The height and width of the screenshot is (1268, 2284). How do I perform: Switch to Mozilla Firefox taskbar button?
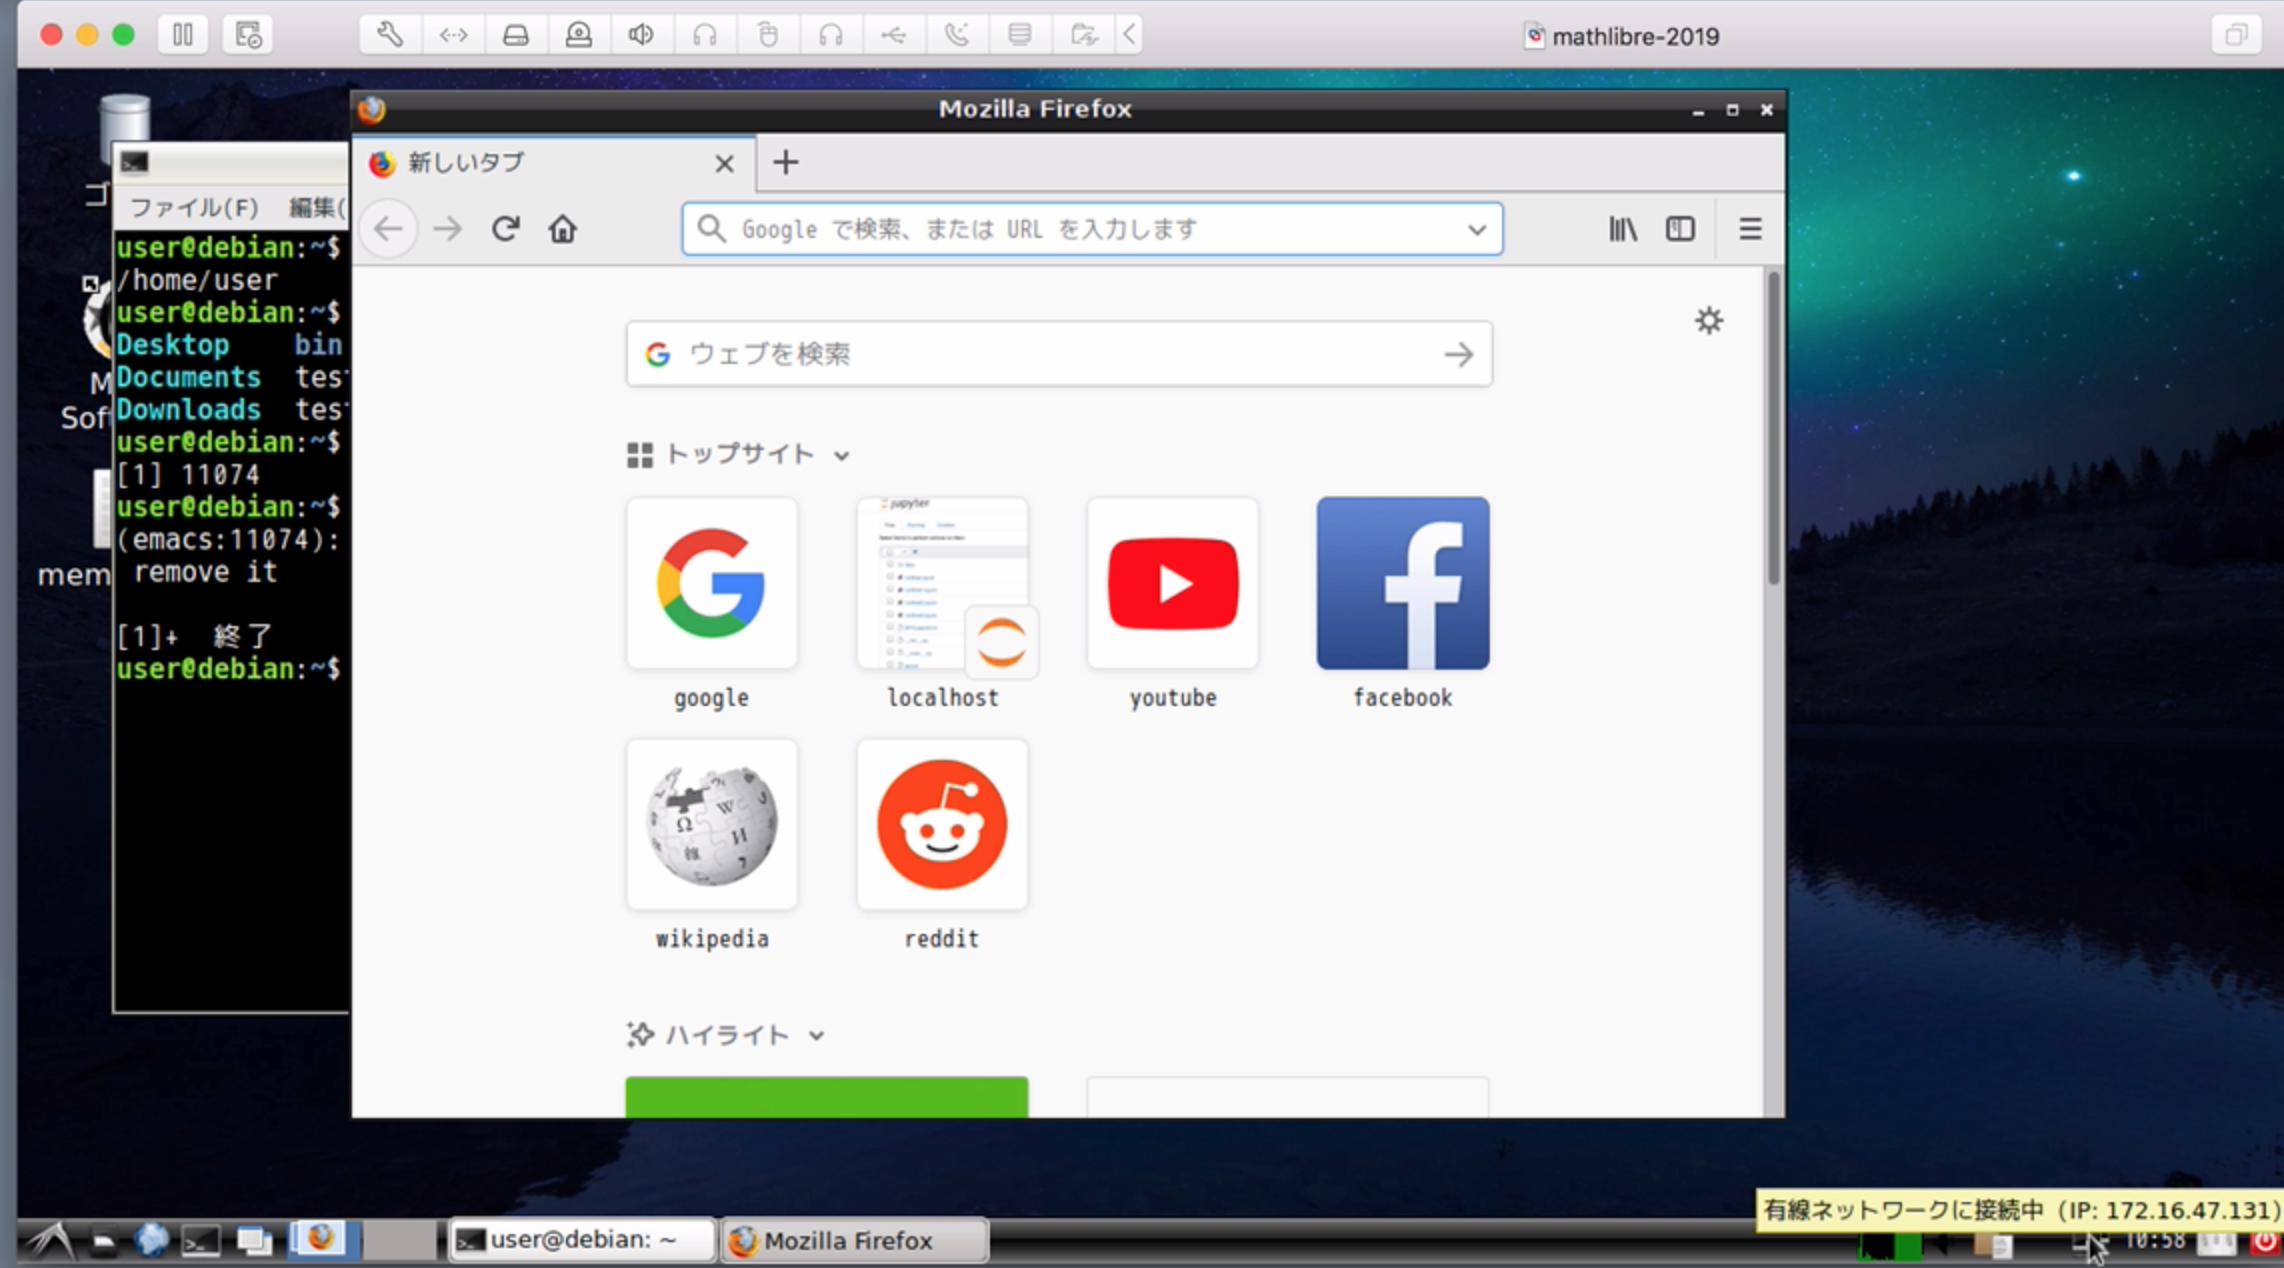[x=855, y=1241]
